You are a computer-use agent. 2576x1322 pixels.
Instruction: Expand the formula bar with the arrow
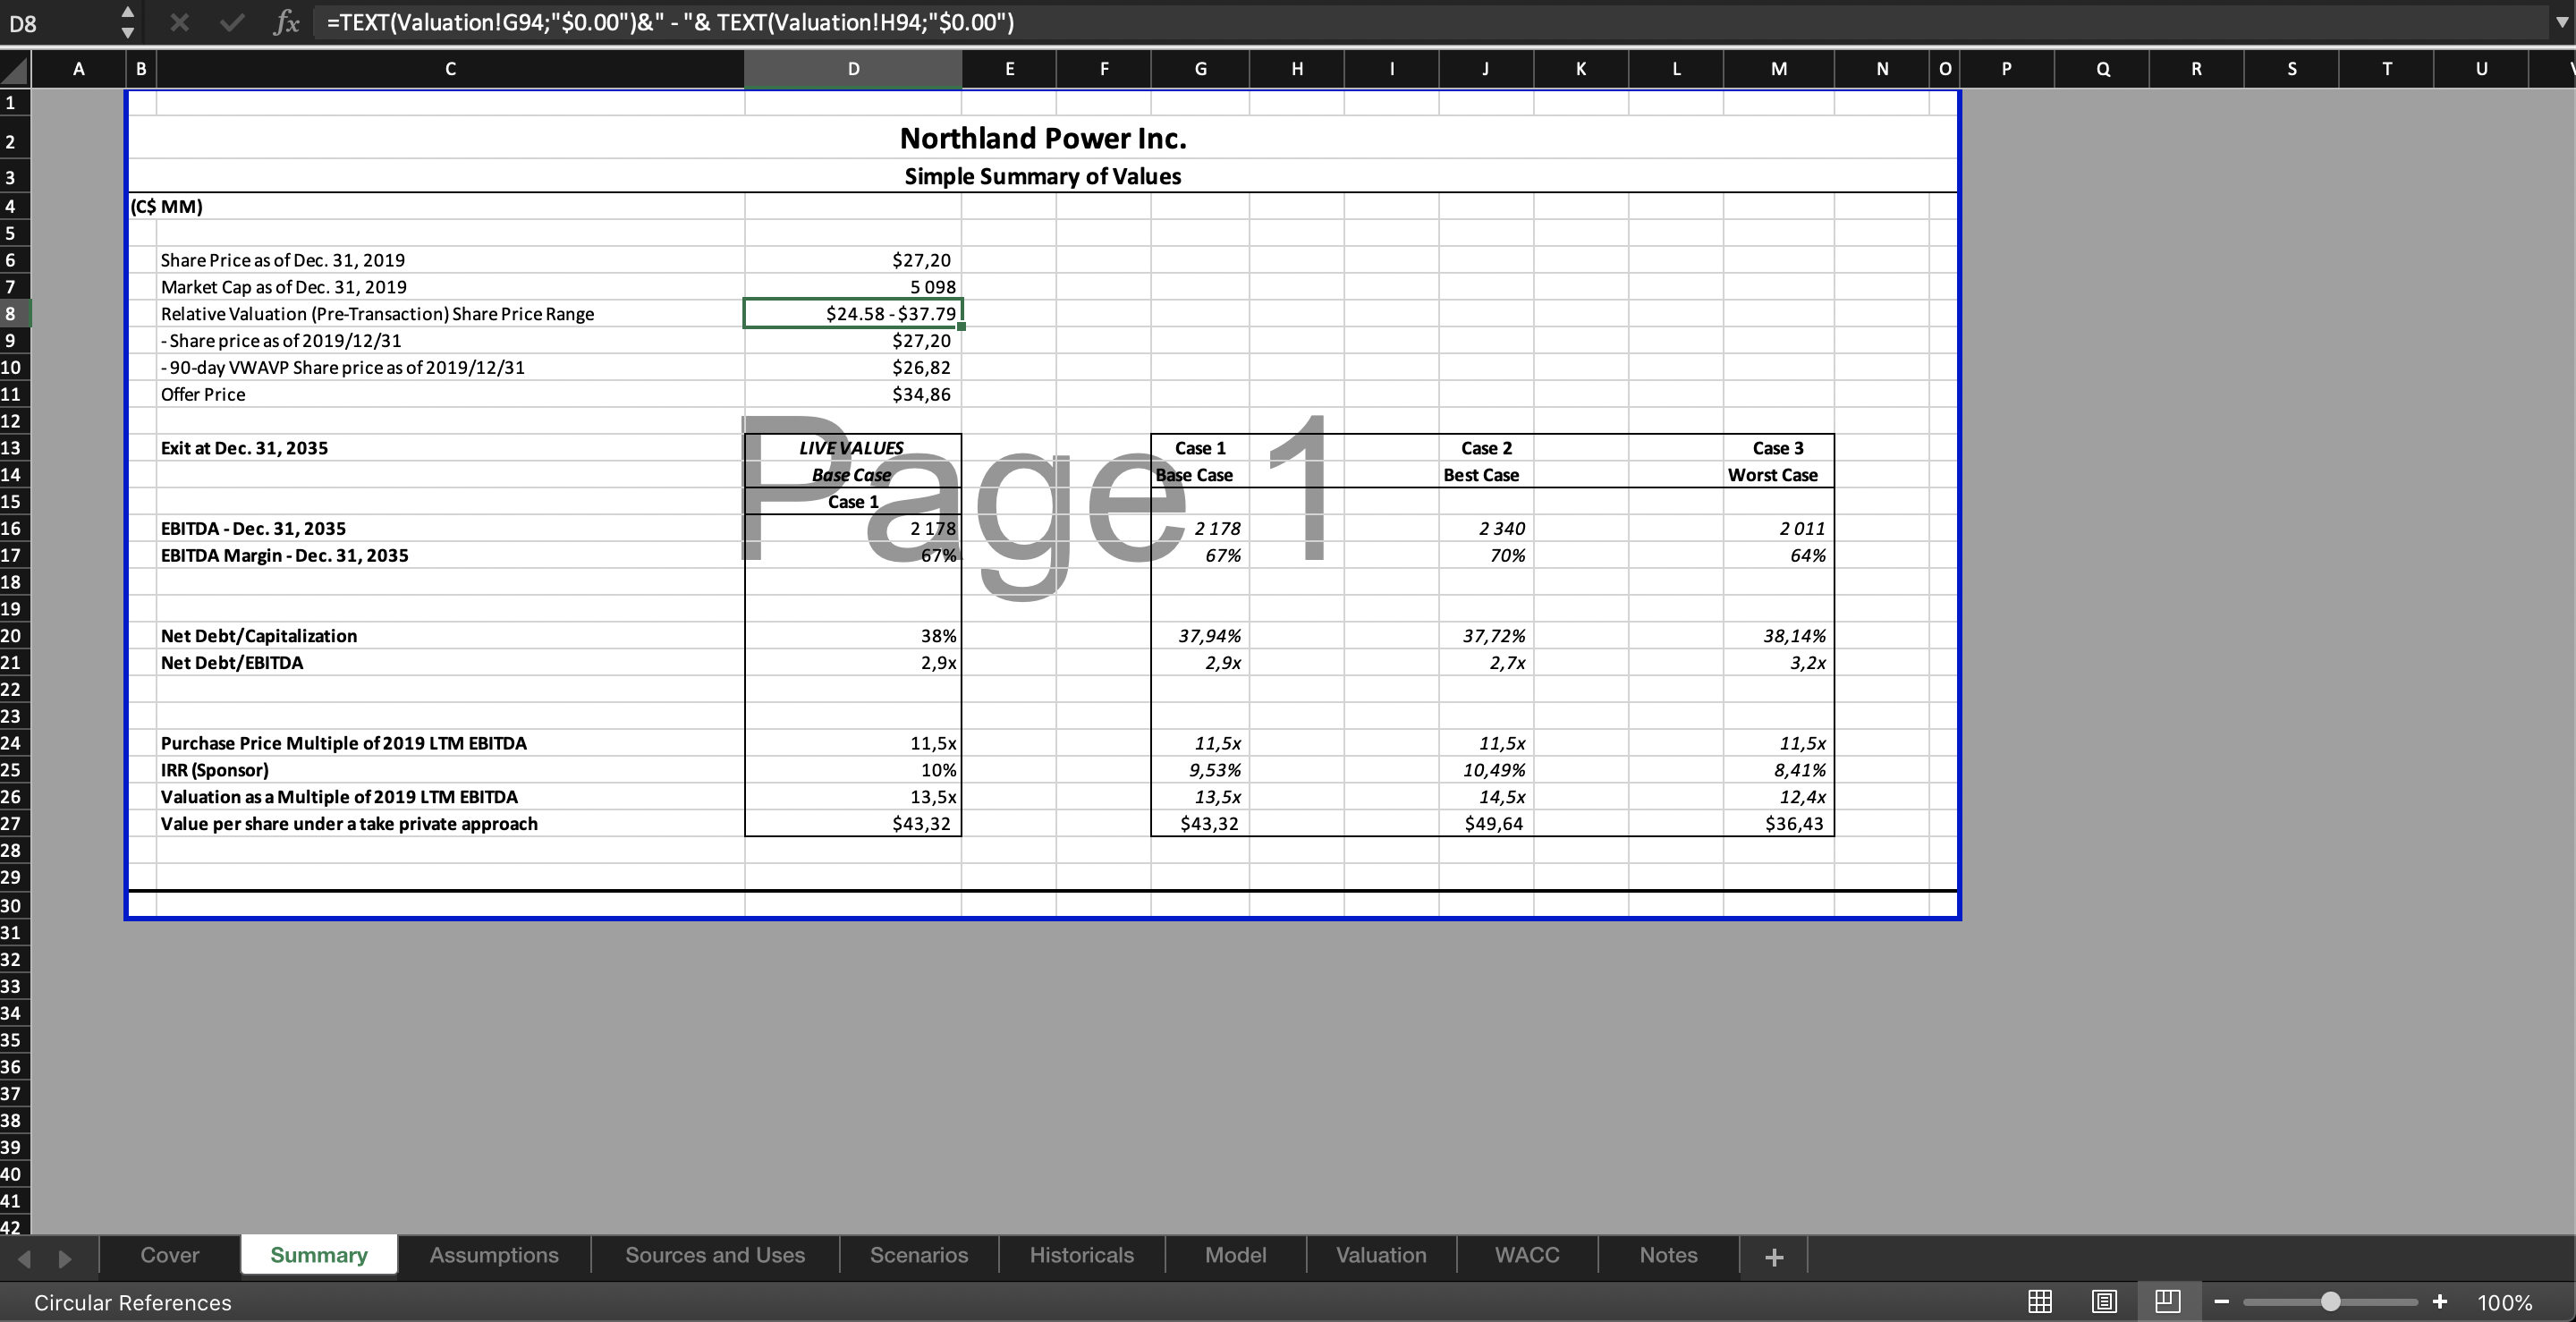[2561, 22]
